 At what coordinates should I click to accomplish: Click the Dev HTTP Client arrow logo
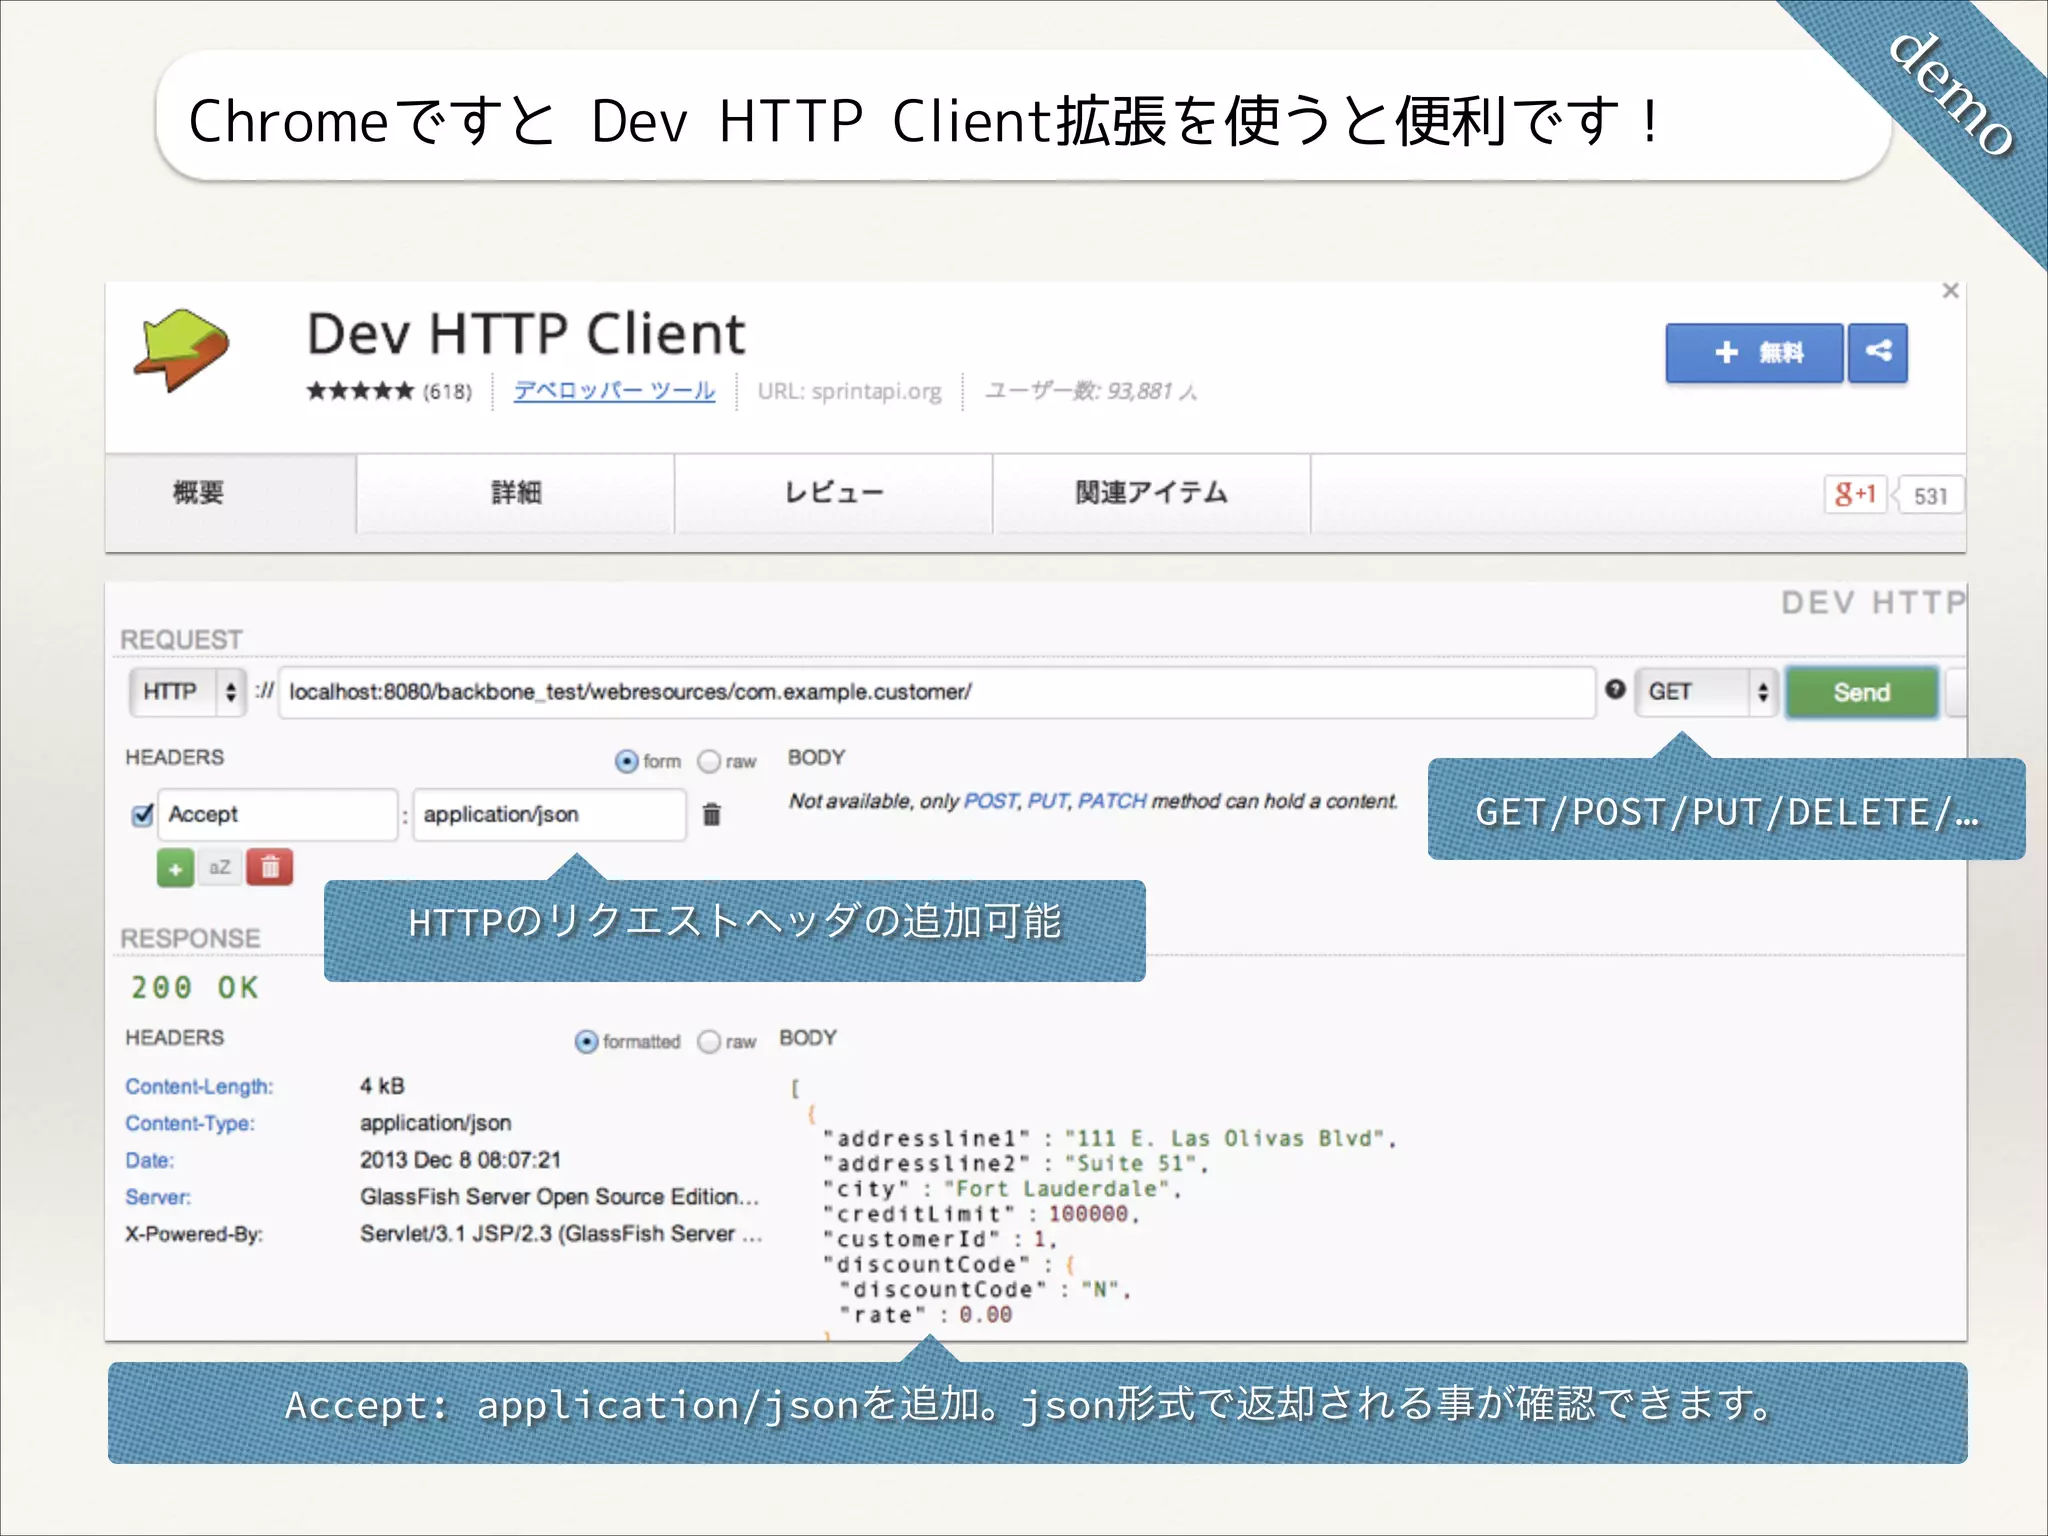click(x=182, y=350)
